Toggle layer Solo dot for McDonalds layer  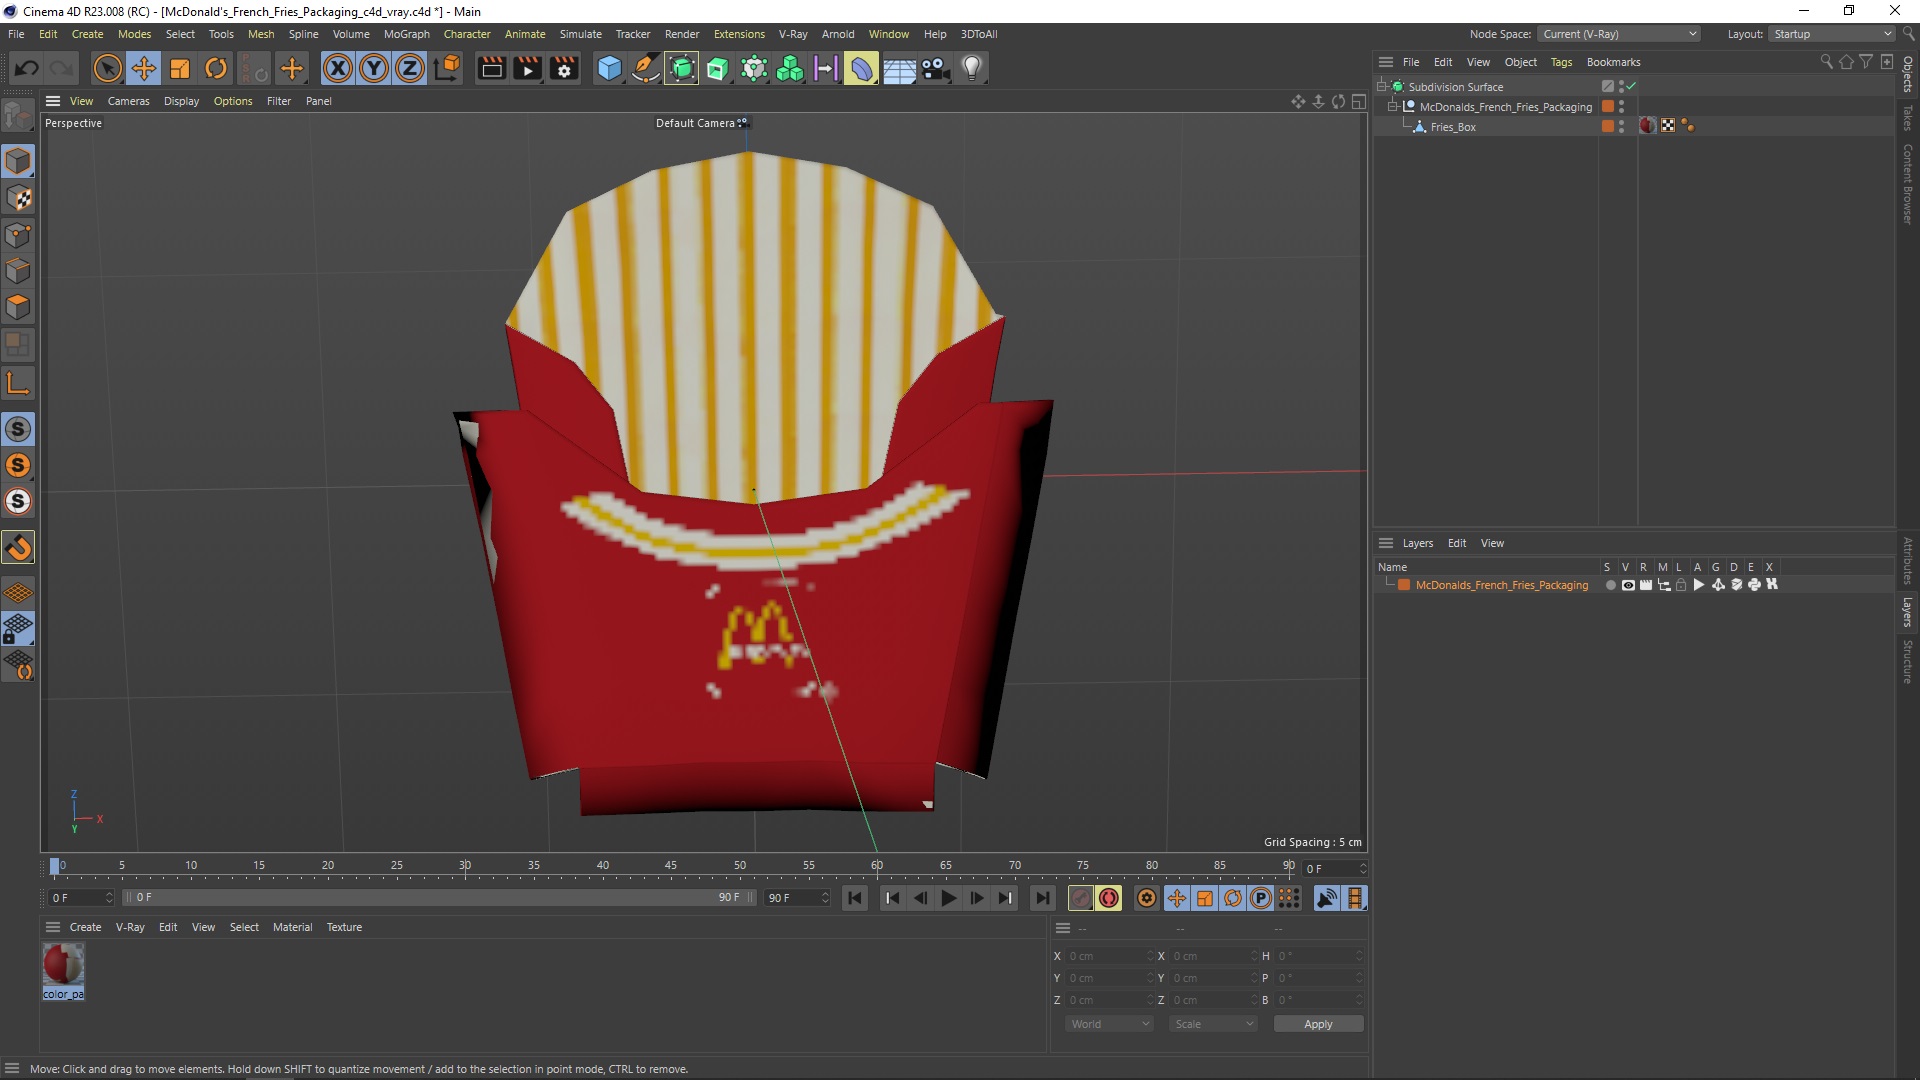[x=1610, y=585]
